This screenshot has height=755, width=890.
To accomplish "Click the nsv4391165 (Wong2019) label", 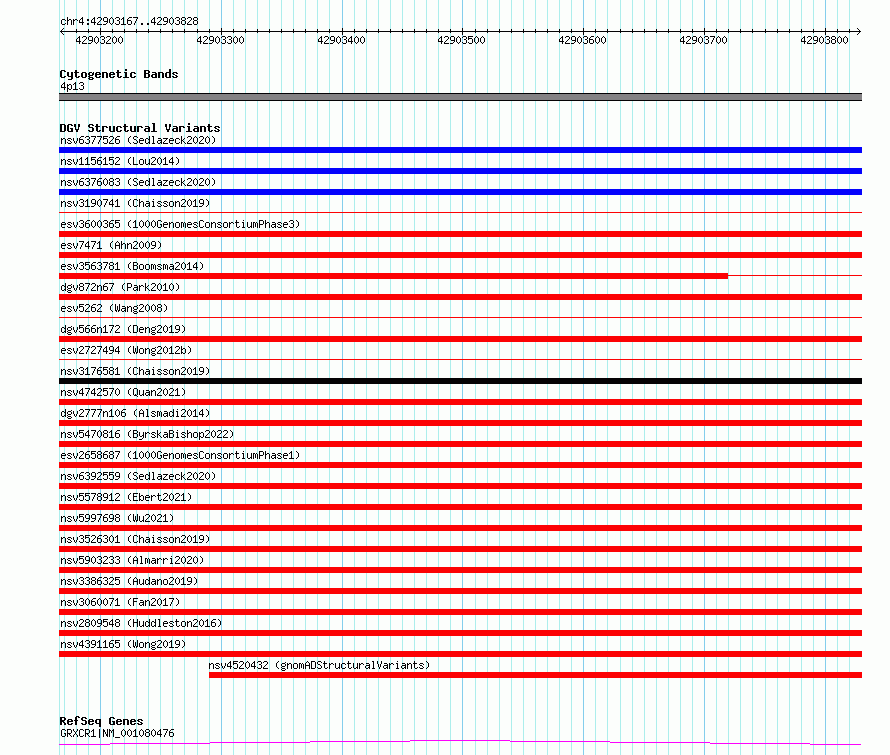I will click(x=123, y=644).
